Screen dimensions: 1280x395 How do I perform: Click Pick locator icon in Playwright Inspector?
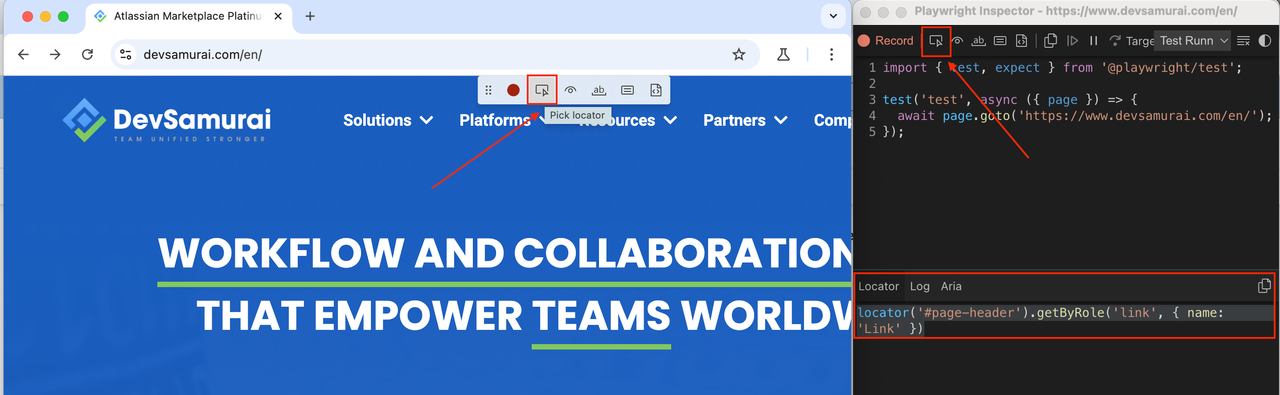(x=936, y=41)
